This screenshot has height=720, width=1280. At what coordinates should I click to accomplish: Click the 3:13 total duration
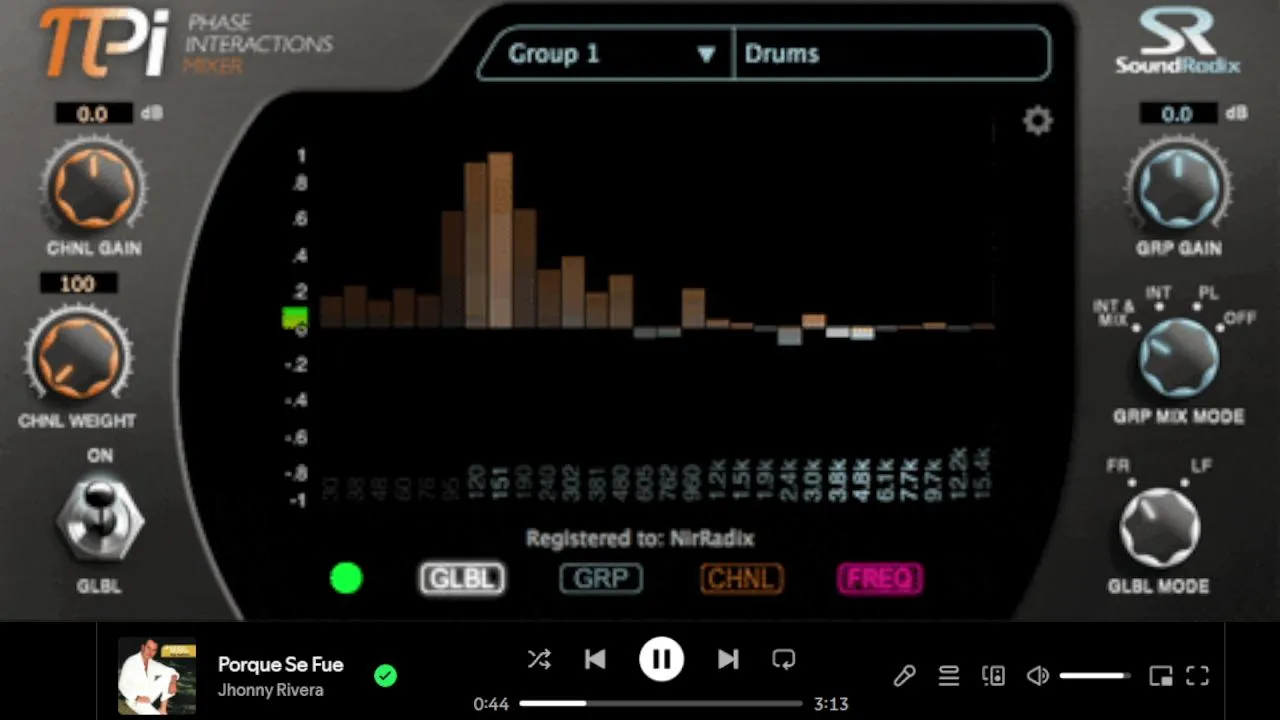(x=831, y=704)
